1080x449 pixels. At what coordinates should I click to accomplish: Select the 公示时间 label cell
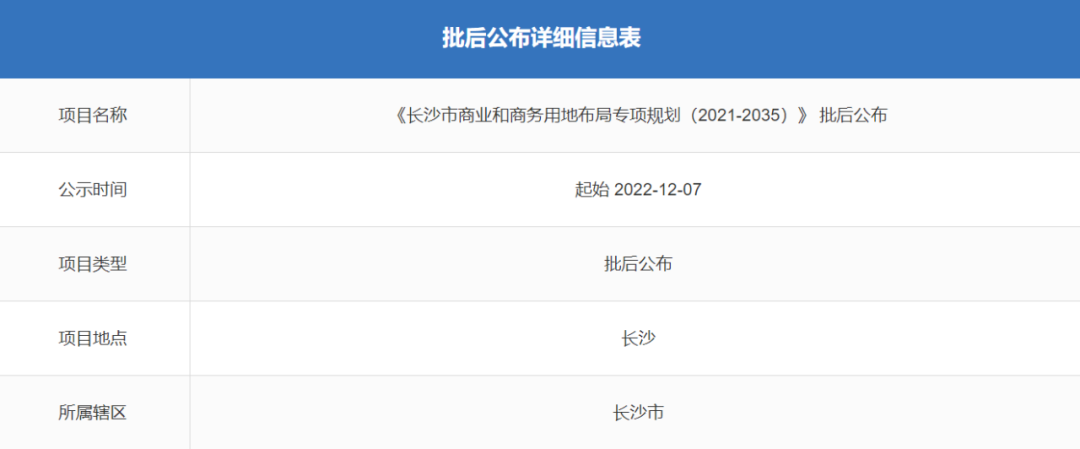(95, 190)
